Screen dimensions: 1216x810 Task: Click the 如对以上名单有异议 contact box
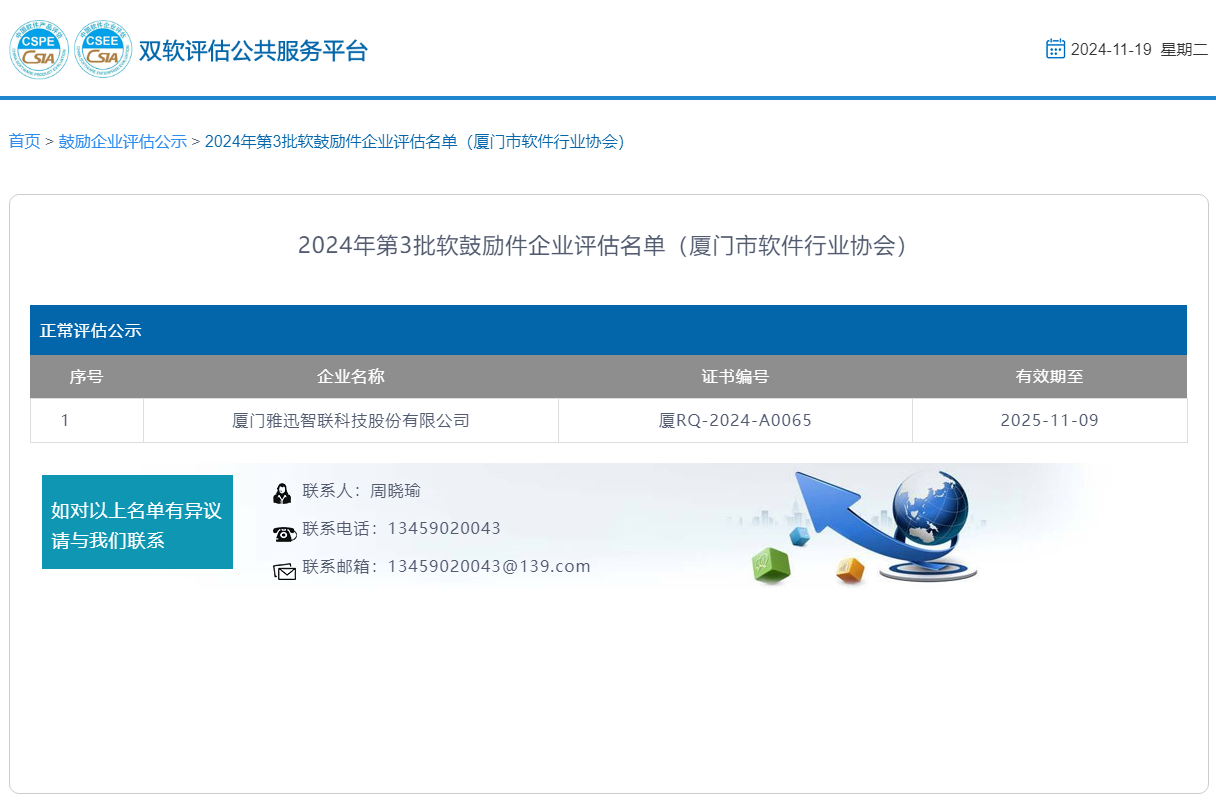coord(137,522)
